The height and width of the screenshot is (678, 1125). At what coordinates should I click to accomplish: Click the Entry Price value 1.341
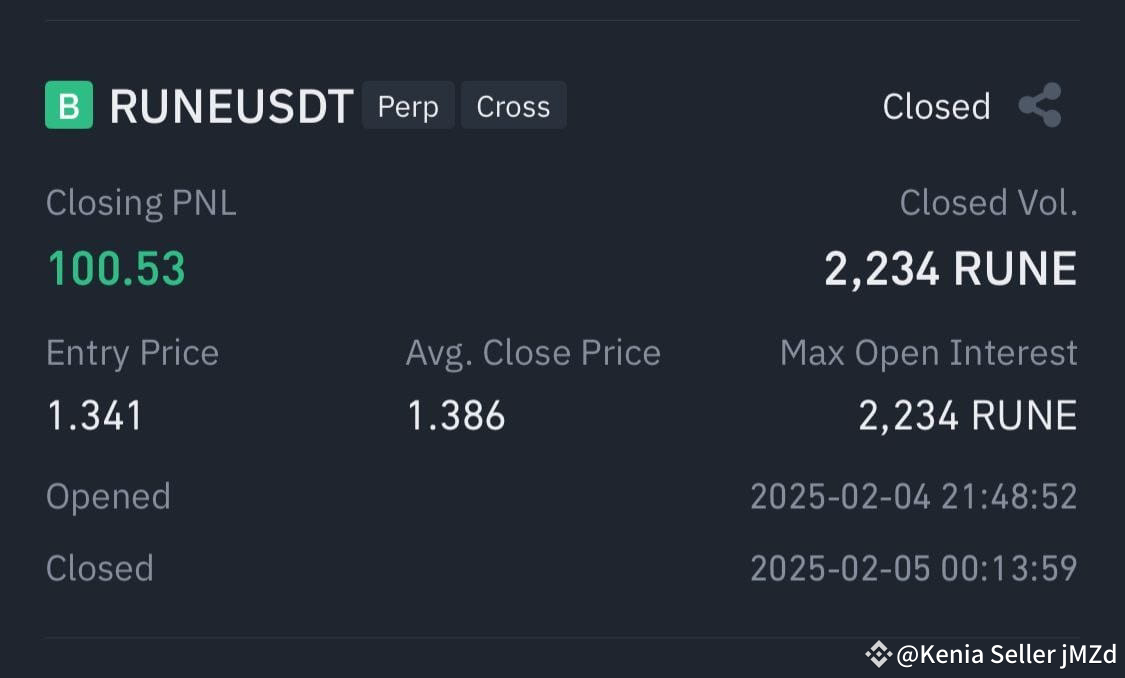point(93,416)
